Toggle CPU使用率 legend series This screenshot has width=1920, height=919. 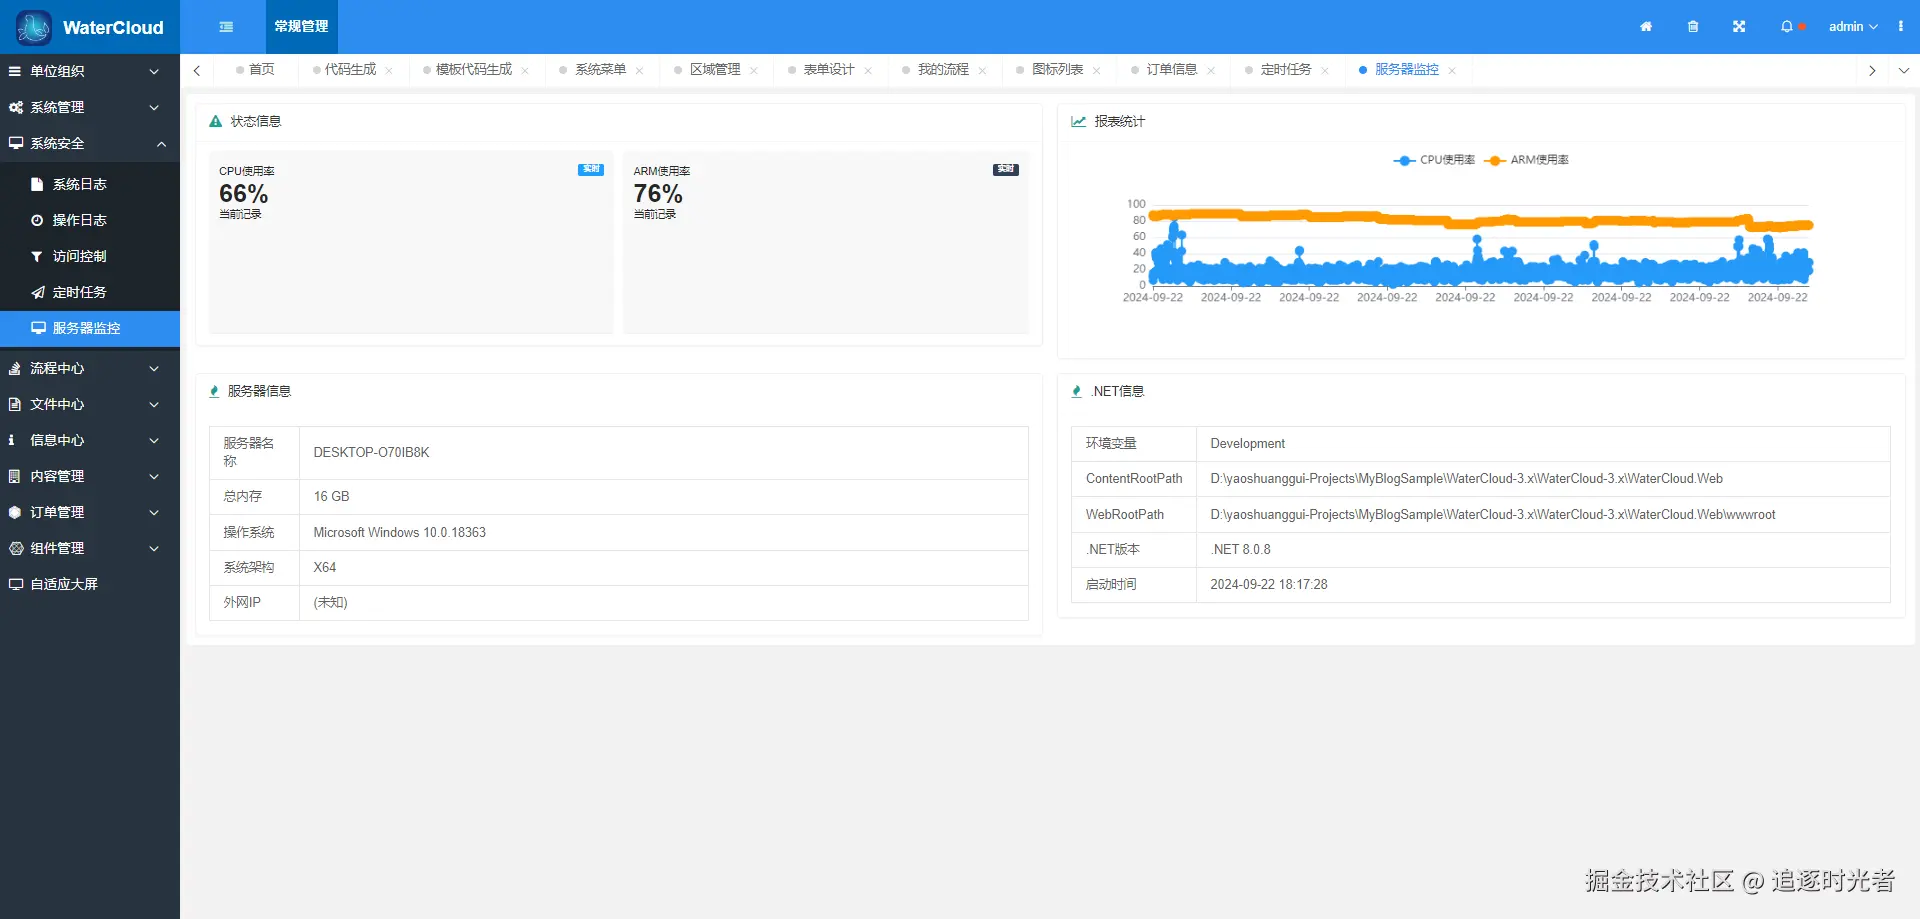click(x=1434, y=160)
